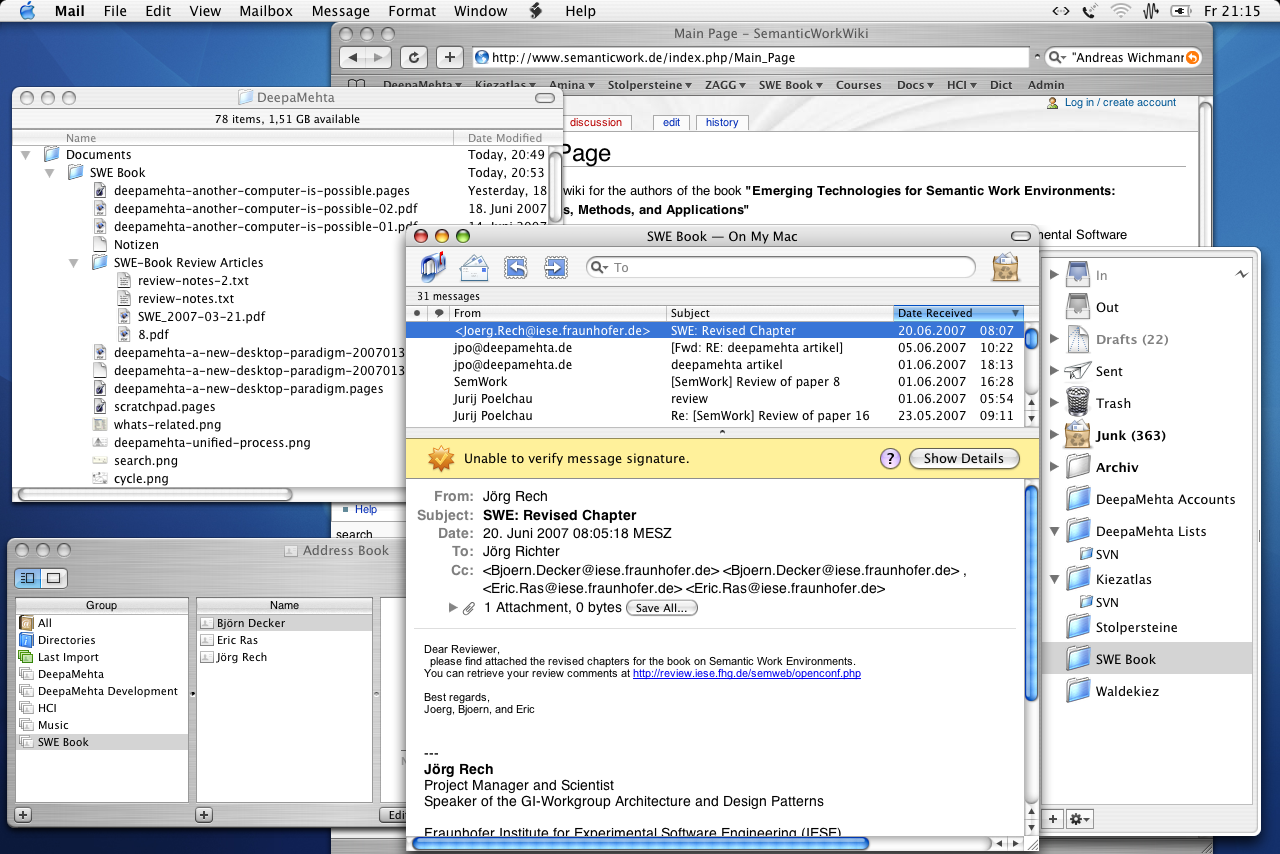Click the Show Details button
The image size is (1280, 854).
pyautogui.click(x=963, y=459)
